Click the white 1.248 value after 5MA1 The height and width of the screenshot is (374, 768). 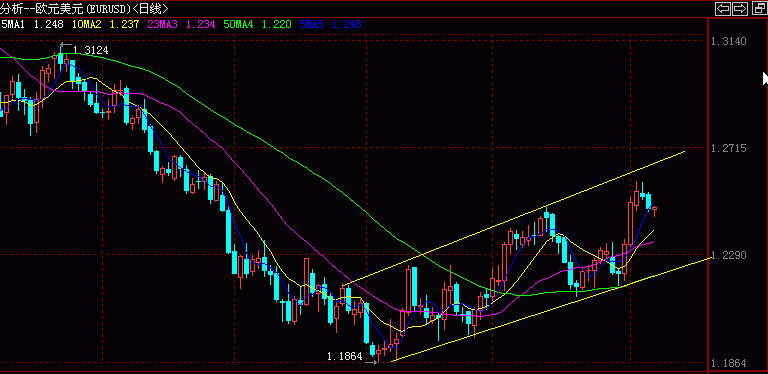[48, 24]
